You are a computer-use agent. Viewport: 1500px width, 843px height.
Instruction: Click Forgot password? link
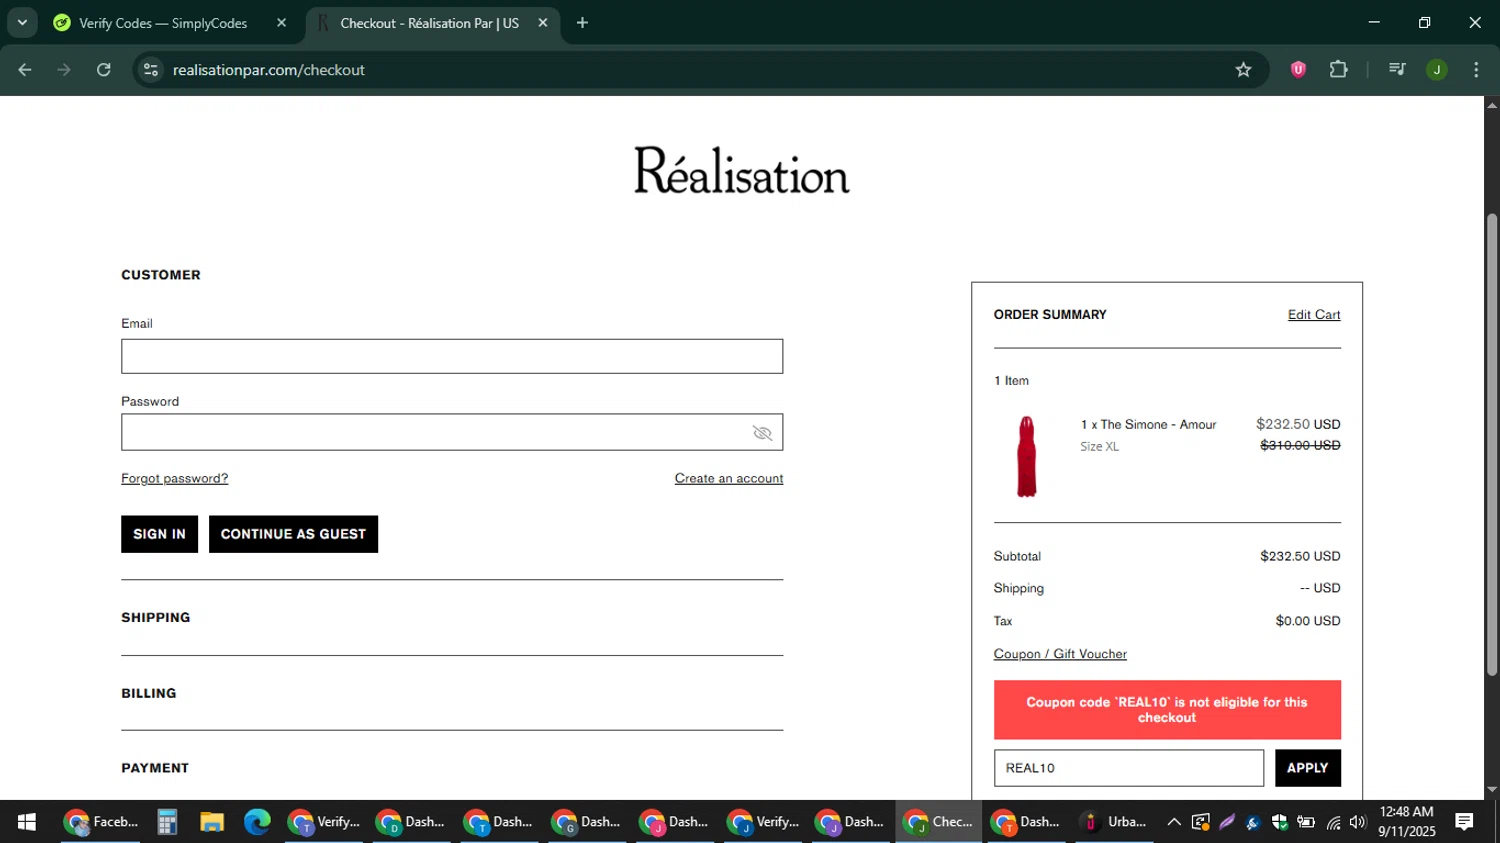(x=175, y=479)
